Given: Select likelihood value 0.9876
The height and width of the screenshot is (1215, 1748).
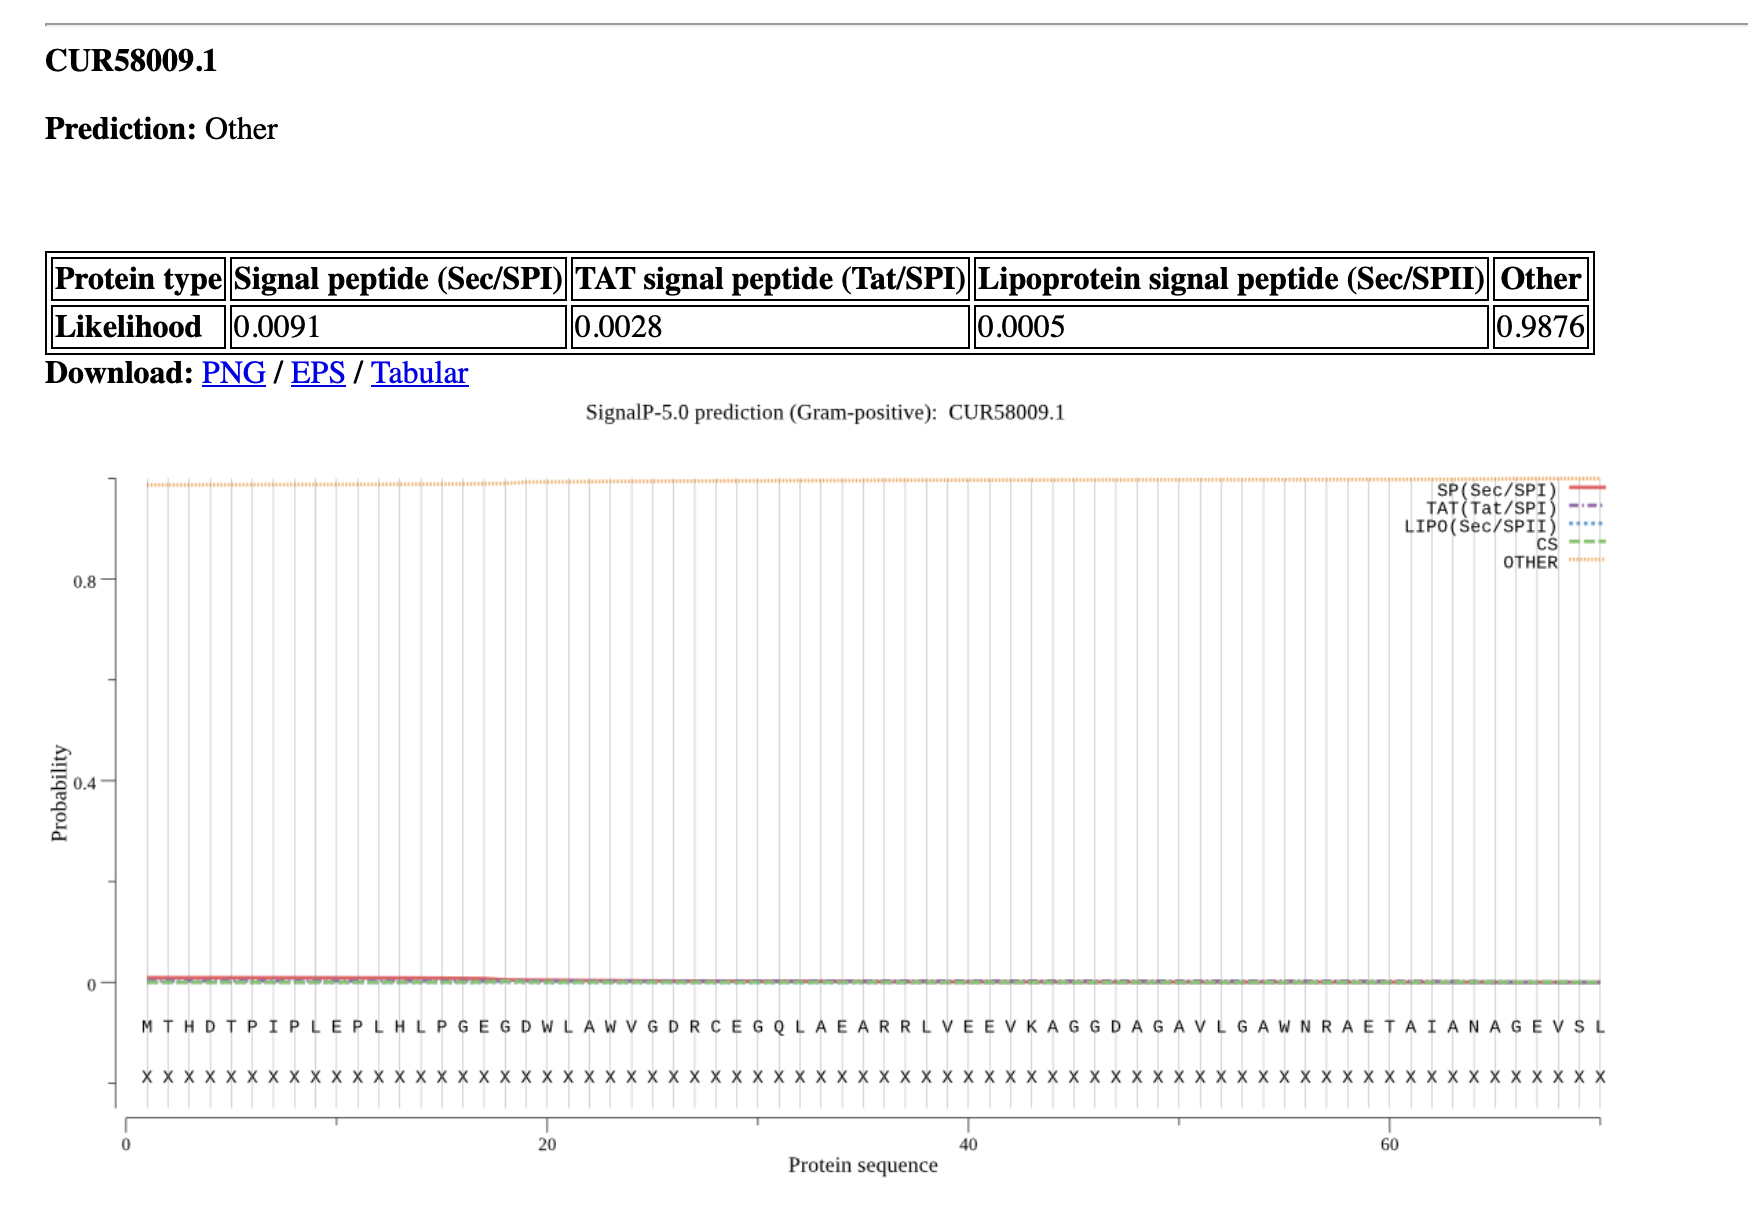Looking at the screenshot, I should pos(1540,327).
